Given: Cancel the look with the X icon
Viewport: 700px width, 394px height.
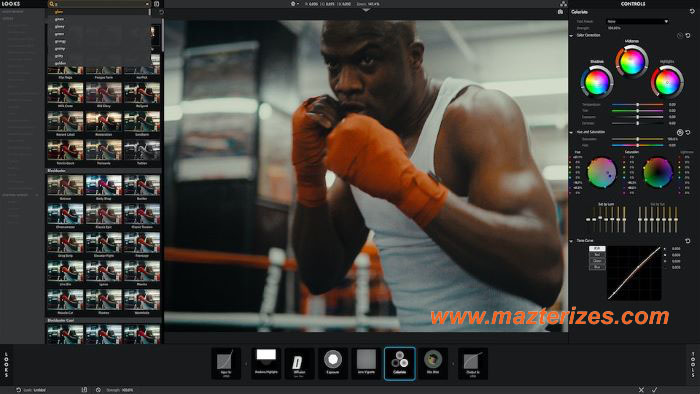Looking at the screenshot, I should pyautogui.click(x=641, y=390).
